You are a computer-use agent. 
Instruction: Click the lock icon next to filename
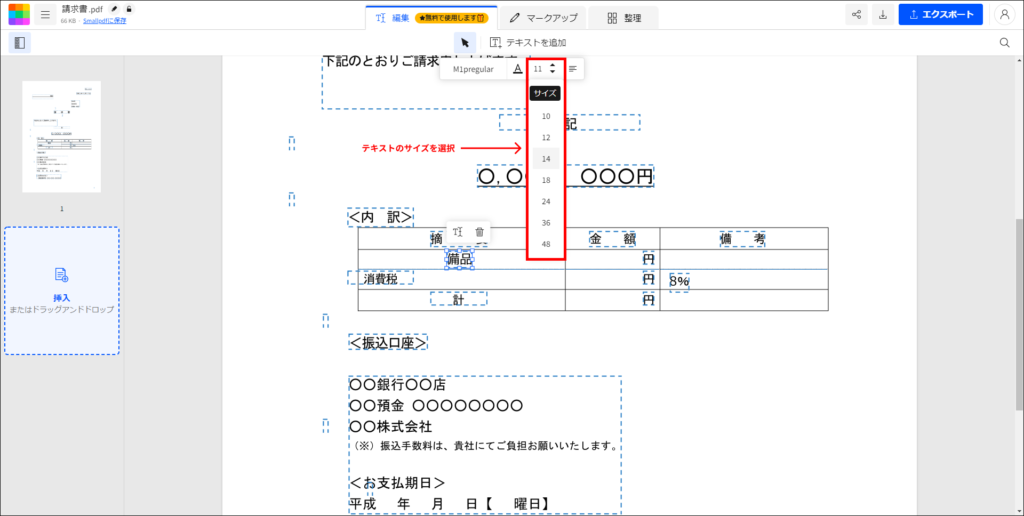coord(129,9)
